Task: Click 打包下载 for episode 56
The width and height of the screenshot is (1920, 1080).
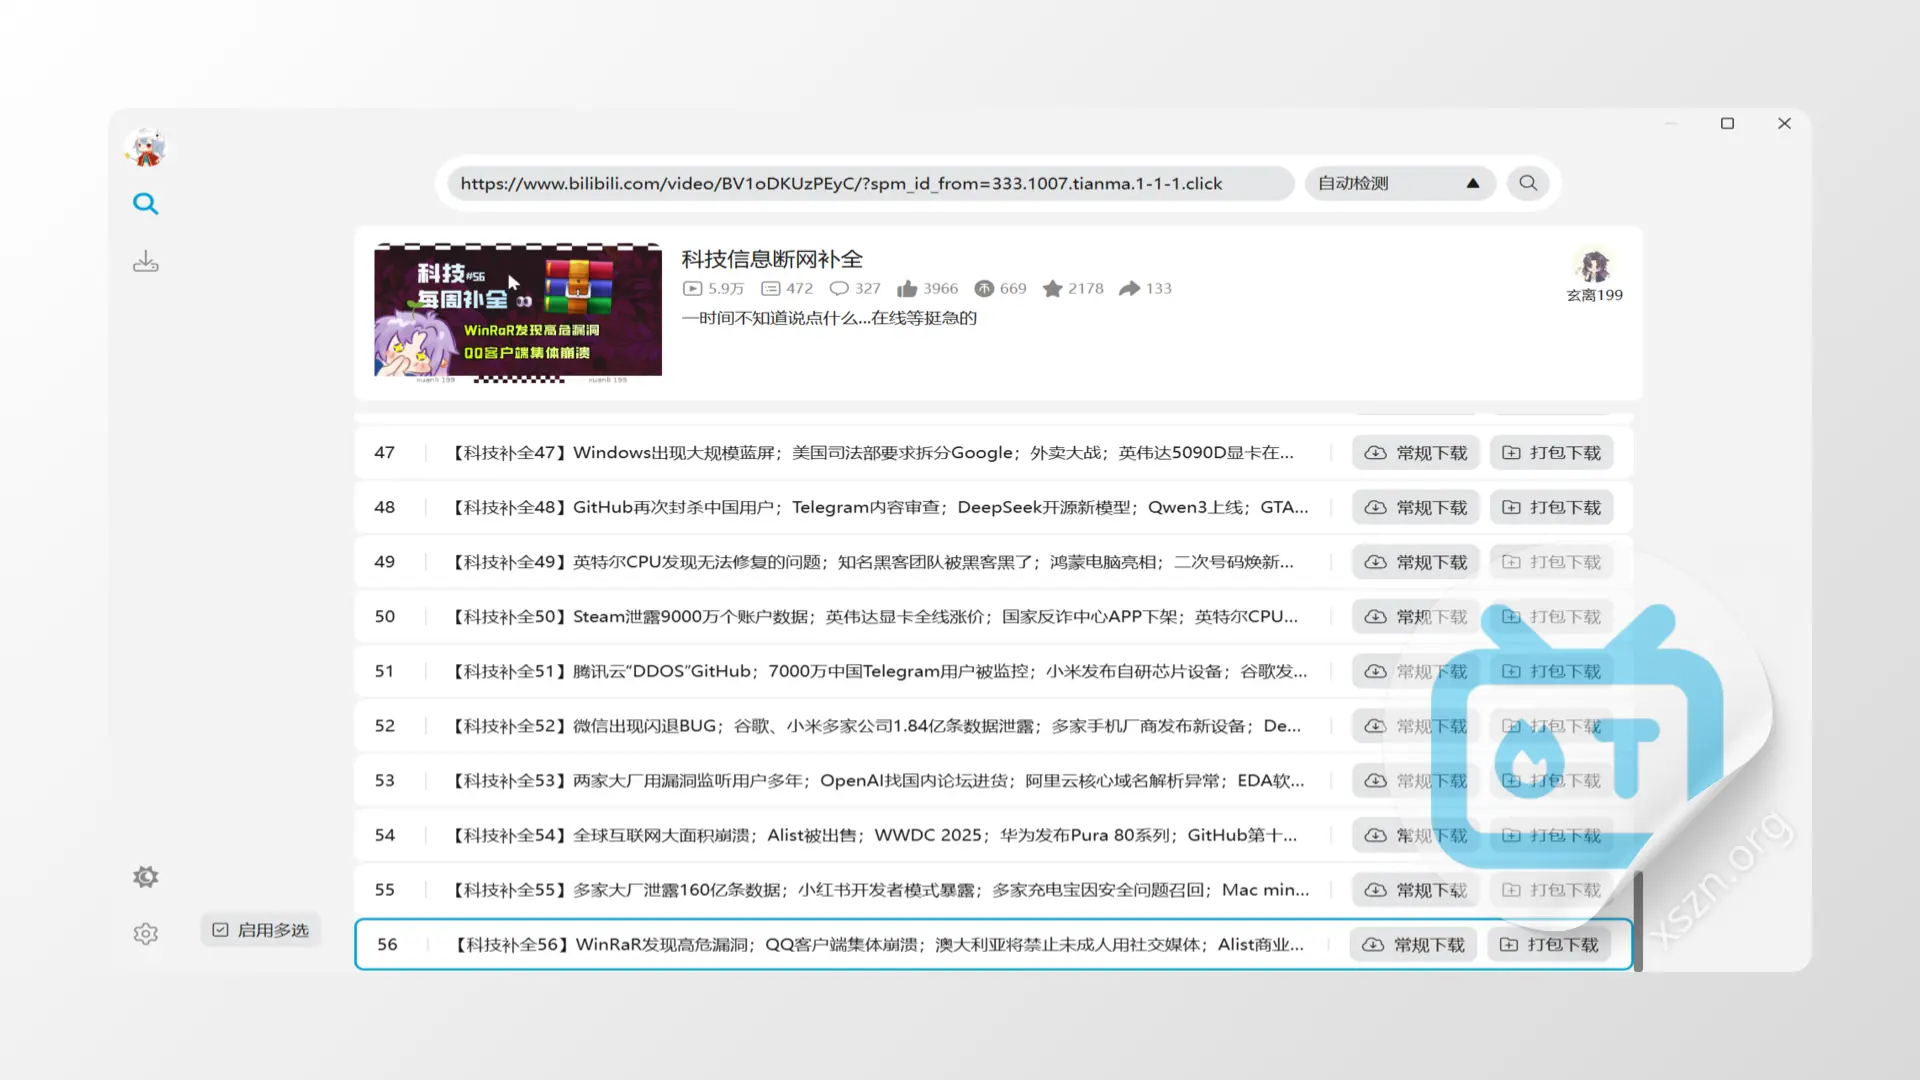Action: click(1548, 945)
